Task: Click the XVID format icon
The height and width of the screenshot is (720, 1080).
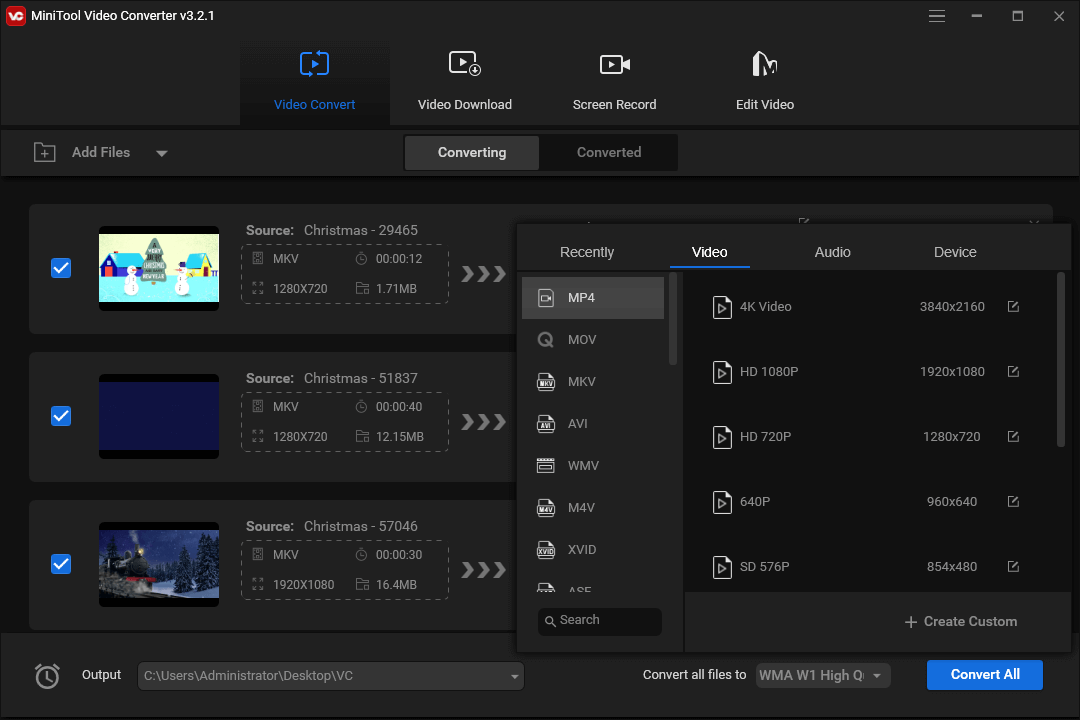Action: tap(546, 550)
